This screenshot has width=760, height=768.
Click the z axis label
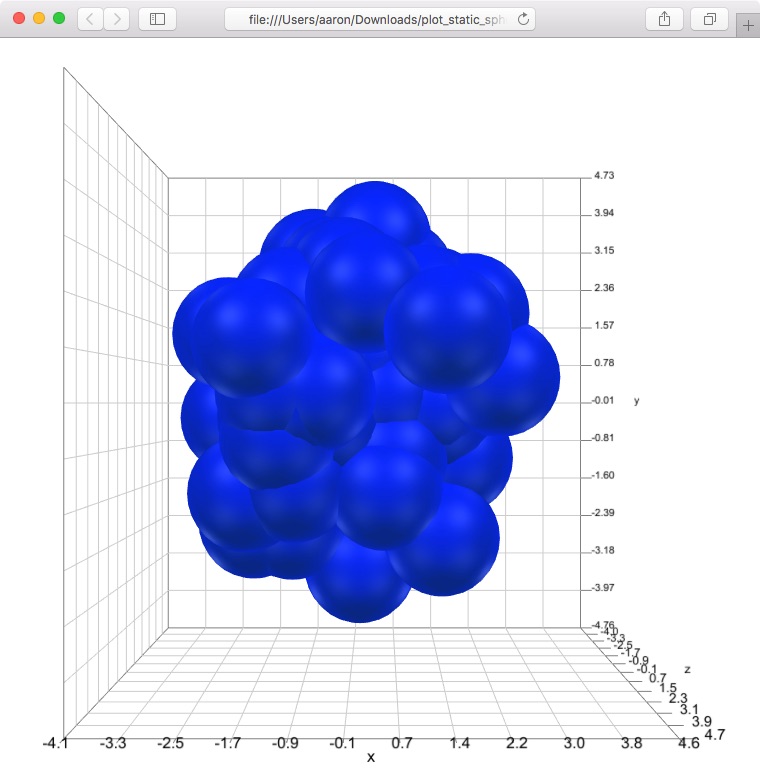click(688, 669)
